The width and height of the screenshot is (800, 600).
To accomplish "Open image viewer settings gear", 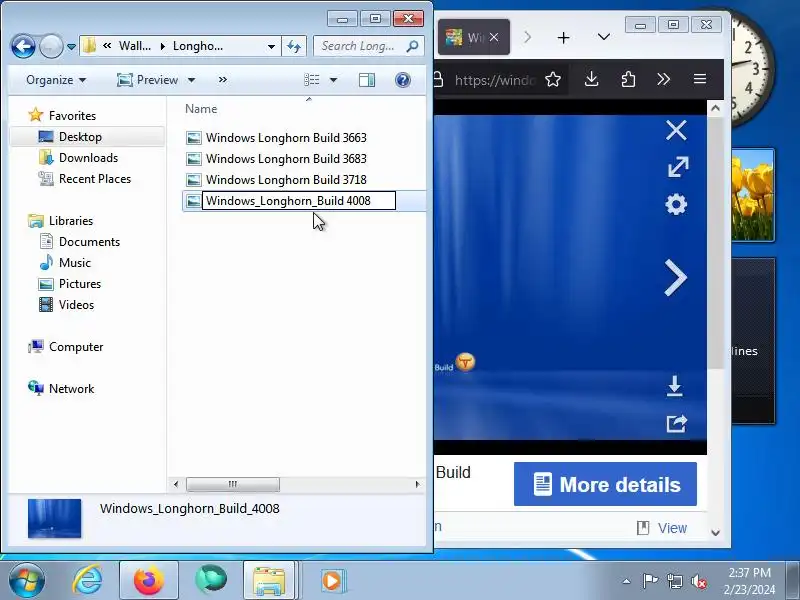I will click(x=676, y=205).
